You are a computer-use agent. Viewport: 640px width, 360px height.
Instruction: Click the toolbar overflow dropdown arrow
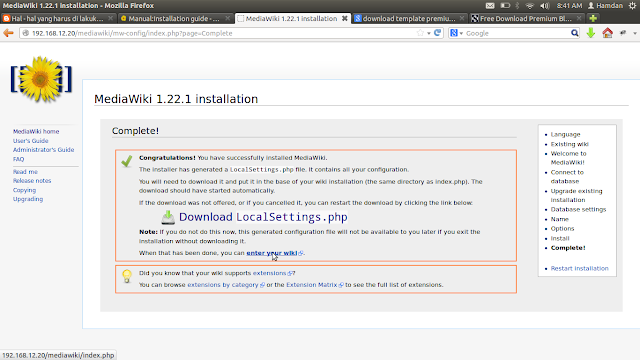click(x=635, y=33)
